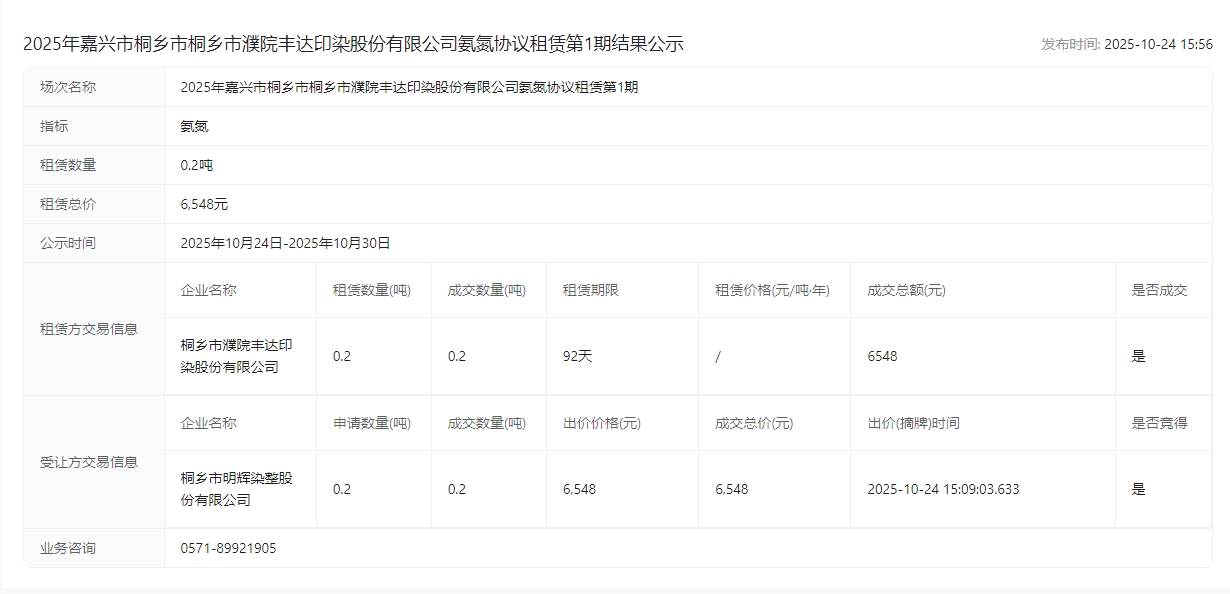The width and height of the screenshot is (1230, 594).
Task: Click the 租赁价格(元/吨·年) column header
Action: [772, 290]
